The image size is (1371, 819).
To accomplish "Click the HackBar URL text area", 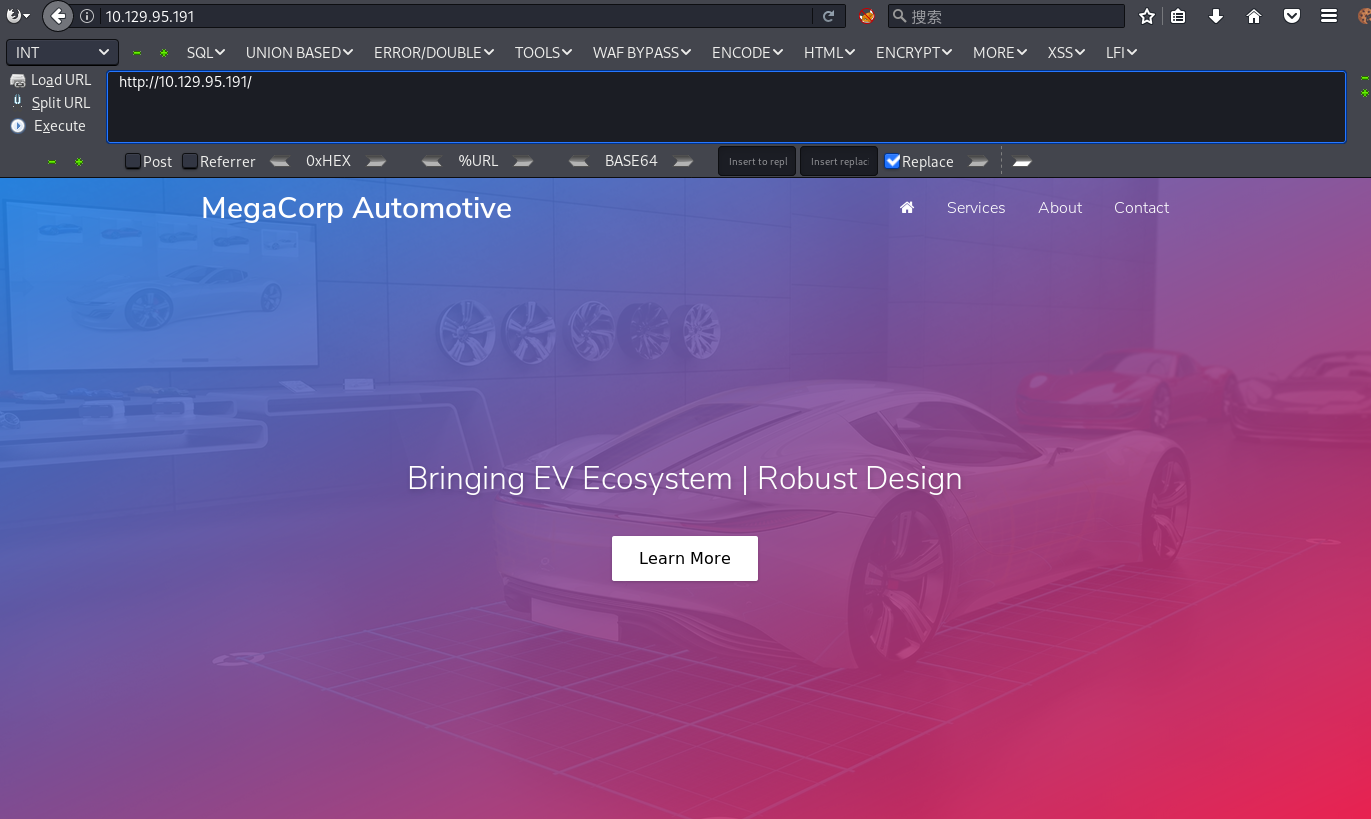I will (725, 107).
